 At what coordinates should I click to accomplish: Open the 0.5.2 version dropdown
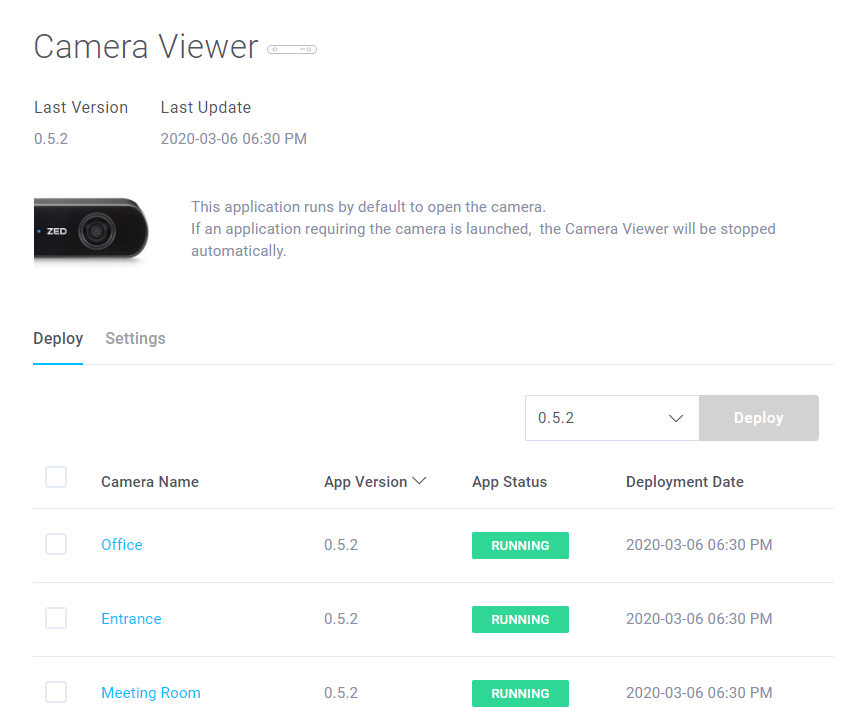pyautogui.click(x=612, y=418)
